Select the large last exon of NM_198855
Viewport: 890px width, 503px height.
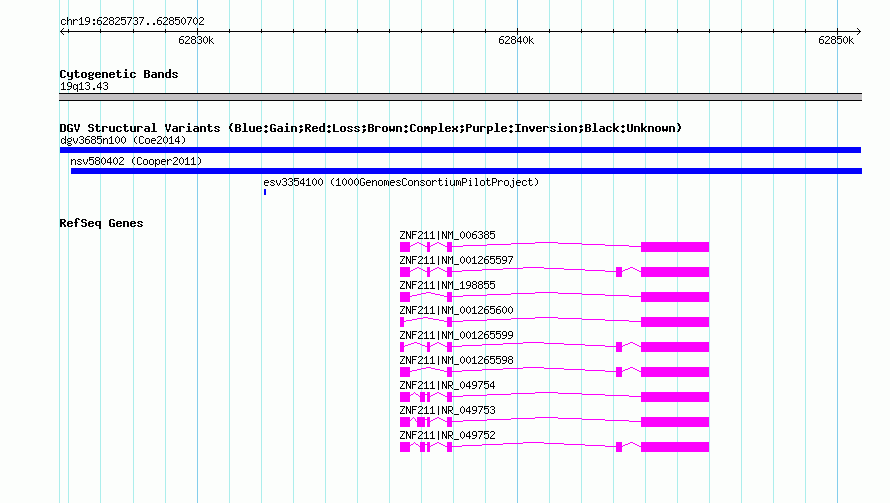click(675, 297)
